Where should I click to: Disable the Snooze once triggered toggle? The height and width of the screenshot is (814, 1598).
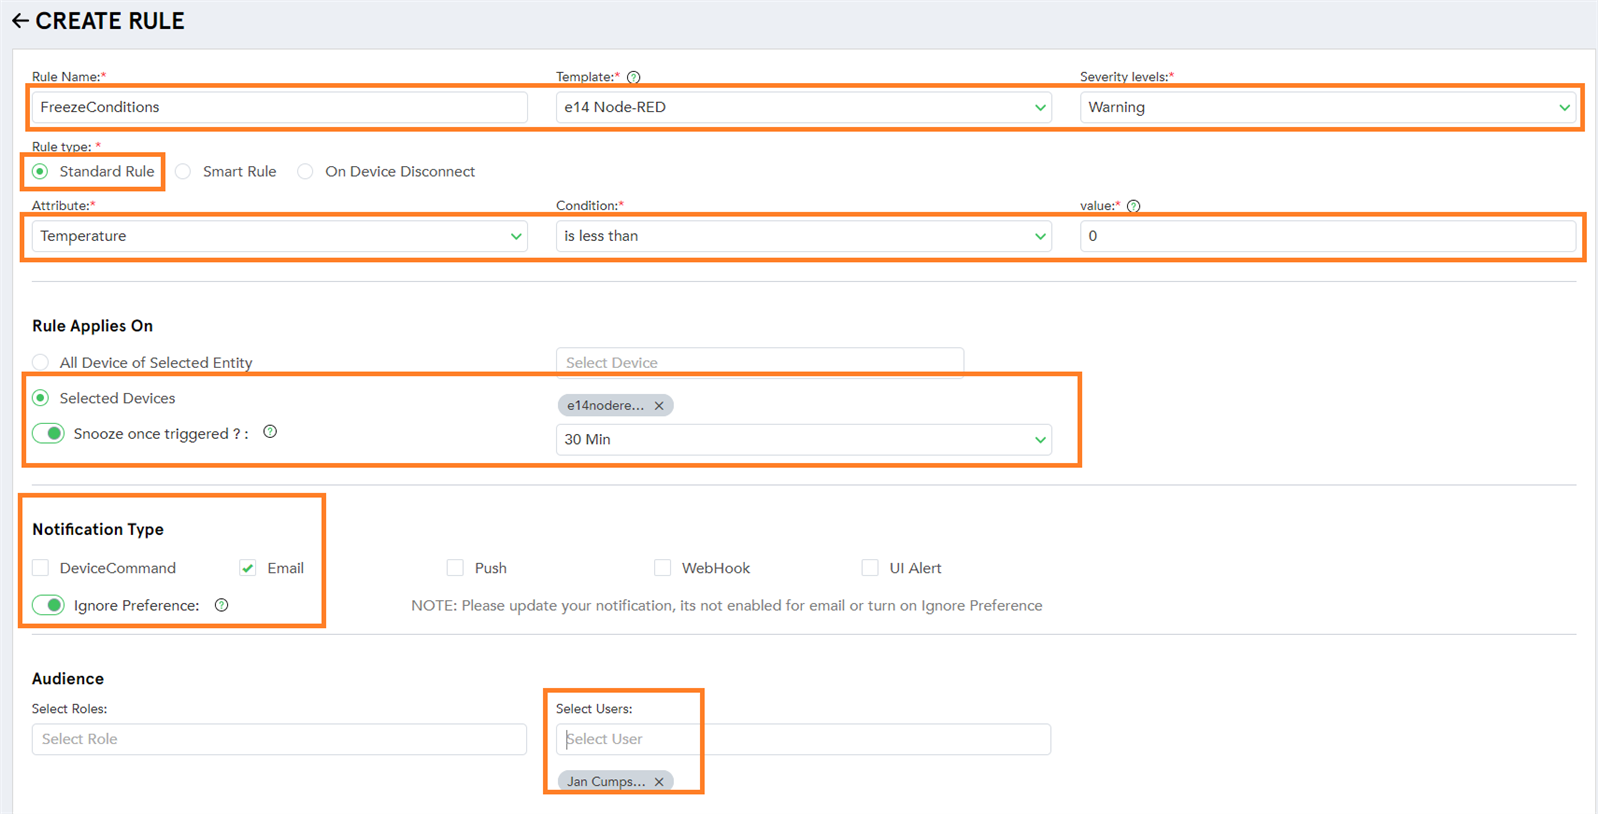click(48, 433)
